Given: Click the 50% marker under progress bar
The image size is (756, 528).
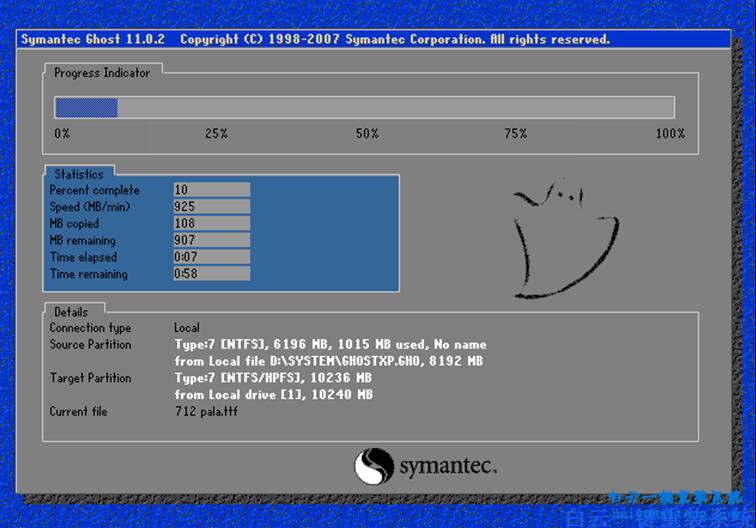Looking at the screenshot, I should tap(367, 134).
